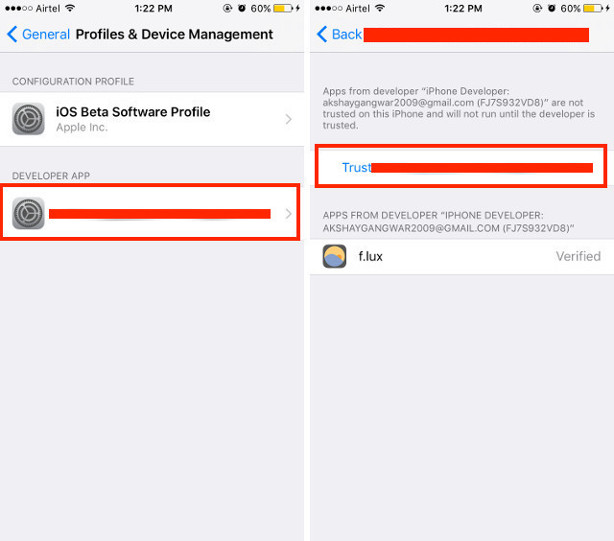Expand iOS Beta Software Profile row chevron
Viewport: 614px width, 541px height.
point(289,119)
